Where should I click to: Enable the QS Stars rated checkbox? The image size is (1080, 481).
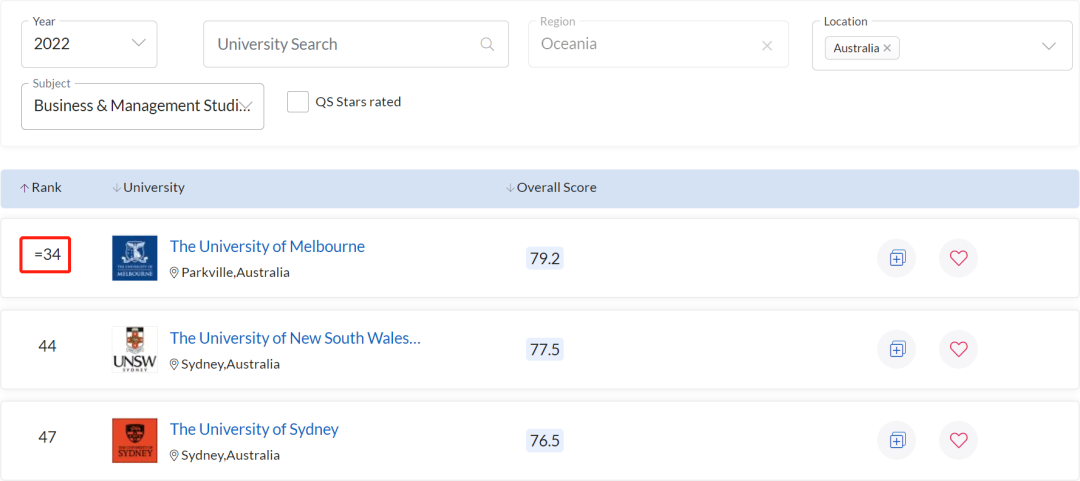[298, 102]
